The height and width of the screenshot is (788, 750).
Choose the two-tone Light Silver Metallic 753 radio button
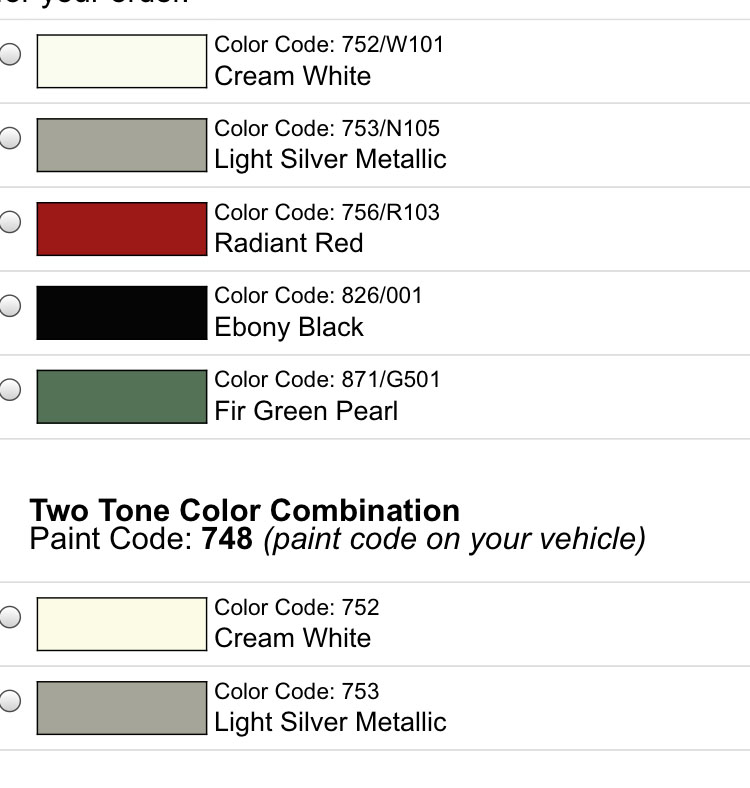click(9, 701)
